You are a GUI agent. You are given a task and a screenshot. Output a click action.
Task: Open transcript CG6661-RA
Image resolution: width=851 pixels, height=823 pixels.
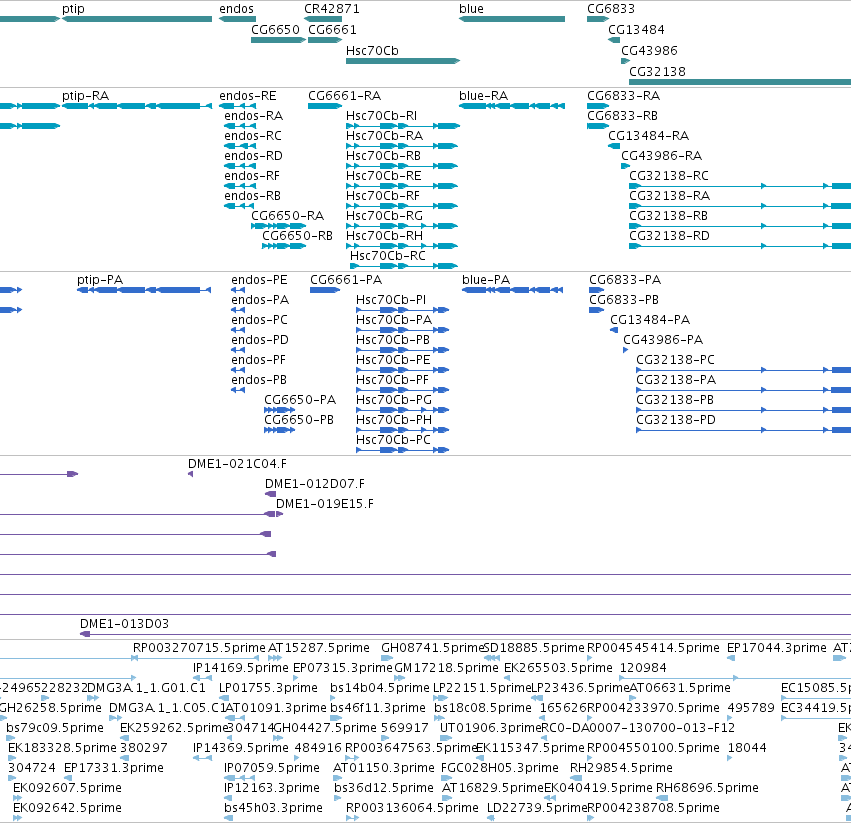(x=345, y=96)
